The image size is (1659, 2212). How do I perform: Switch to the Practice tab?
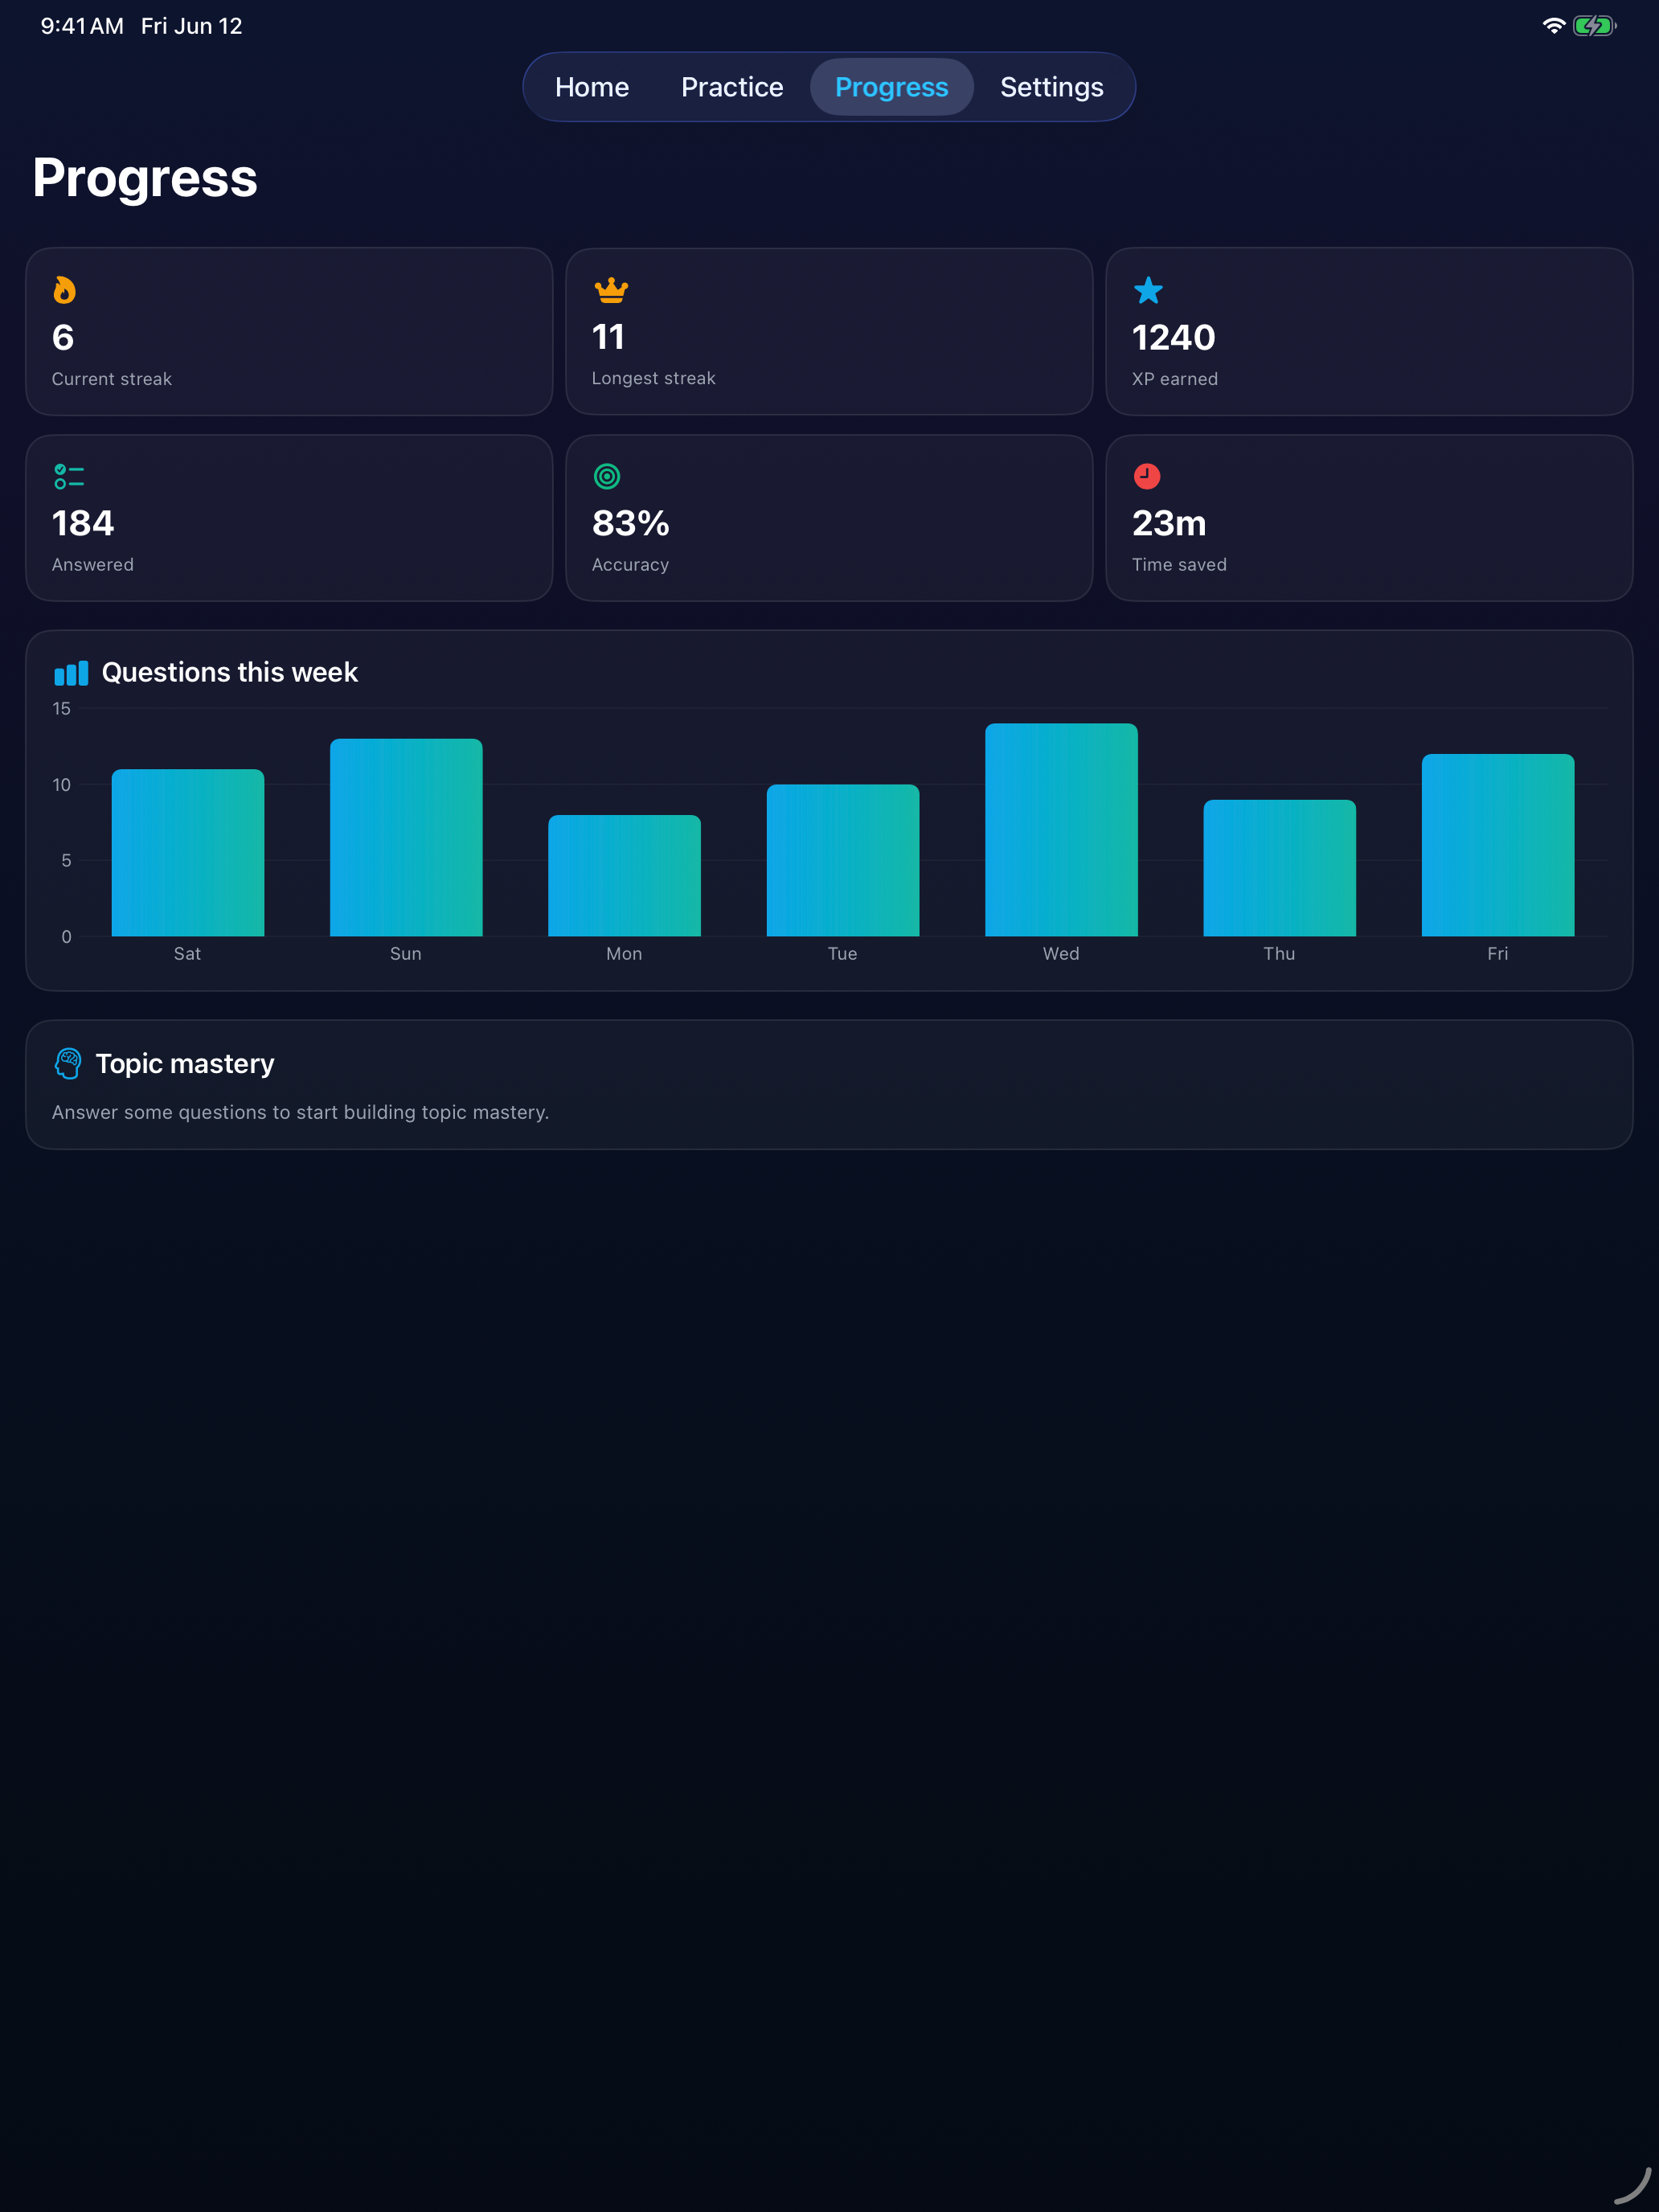(x=732, y=87)
